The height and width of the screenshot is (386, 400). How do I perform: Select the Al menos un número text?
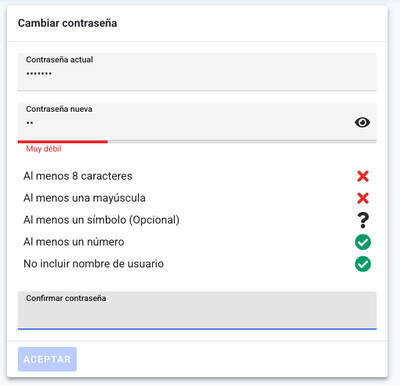click(74, 242)
